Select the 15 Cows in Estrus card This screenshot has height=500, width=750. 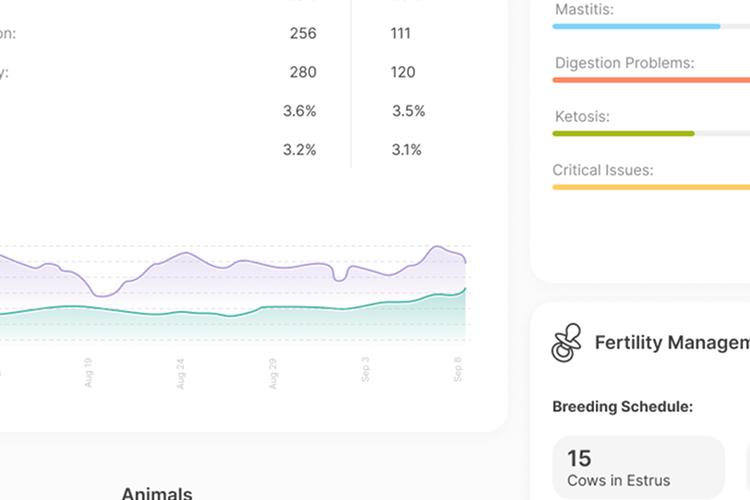coord(639,468)
